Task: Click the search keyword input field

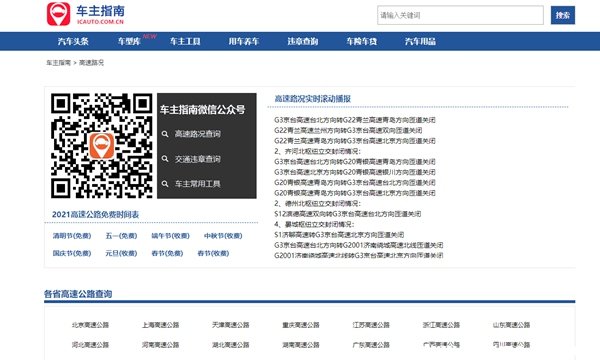Action: click(x=460, y=15)
